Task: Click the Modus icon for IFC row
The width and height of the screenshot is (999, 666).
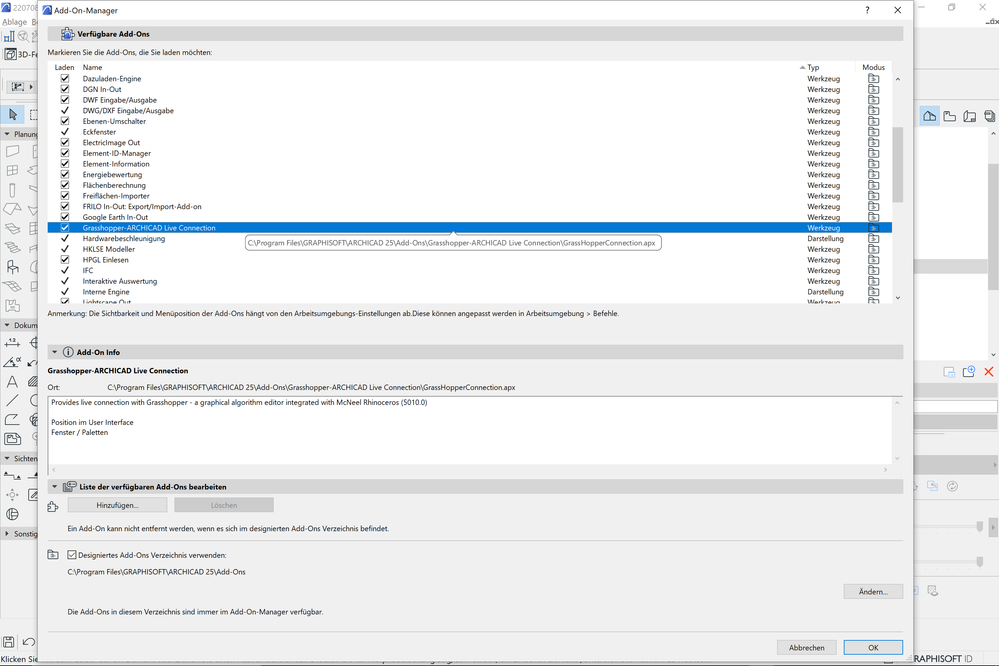Action: (873, 271)
